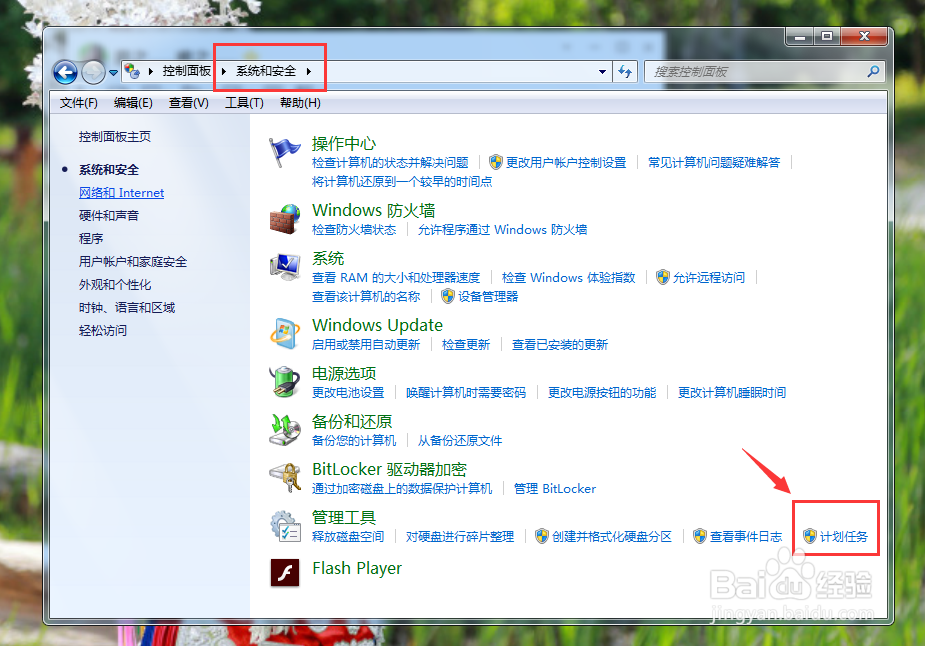
Task: Open Windows 防火墙 heading
Action: coord(373,210)
